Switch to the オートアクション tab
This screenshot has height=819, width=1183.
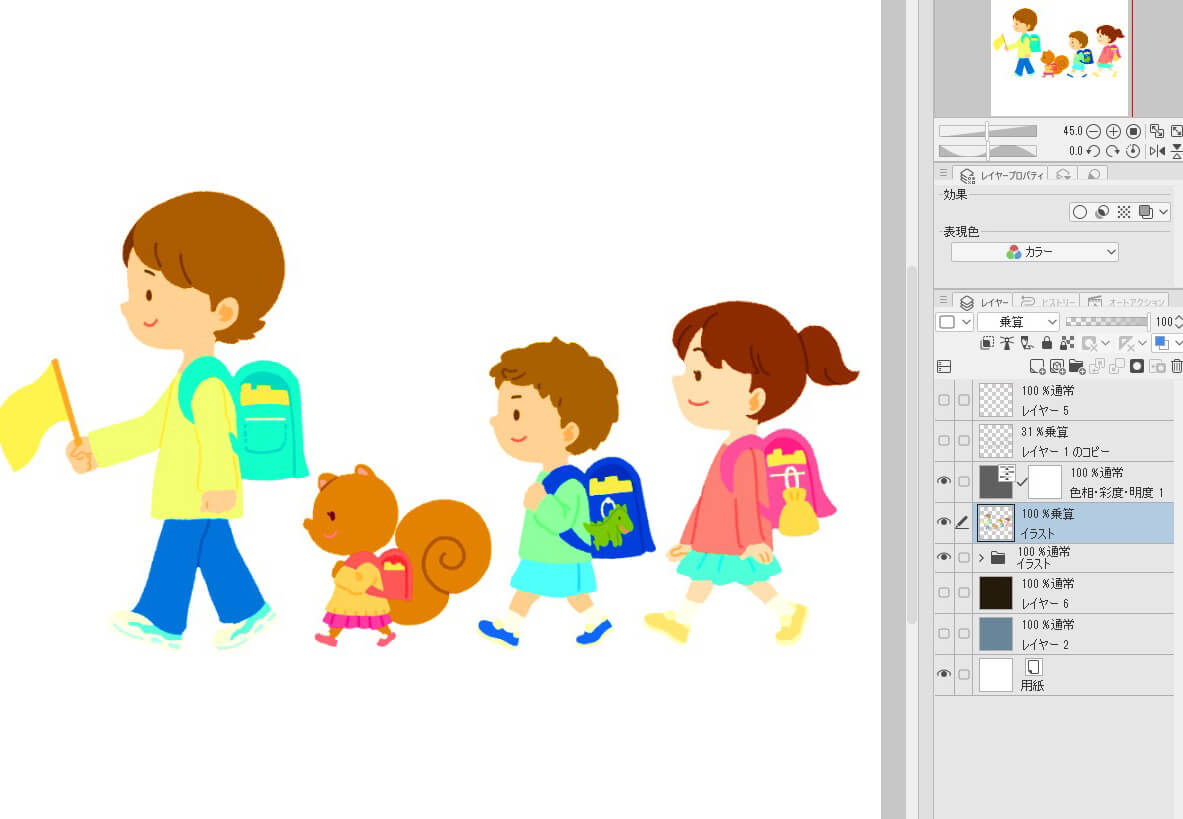click(x=1126, y=302)
